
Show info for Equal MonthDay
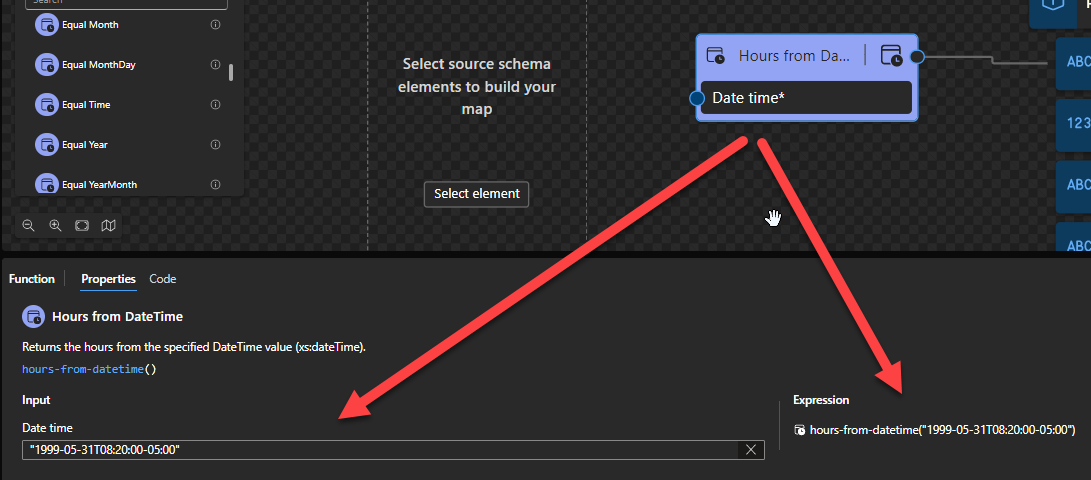pyautogui.click(x=215, y=65)
